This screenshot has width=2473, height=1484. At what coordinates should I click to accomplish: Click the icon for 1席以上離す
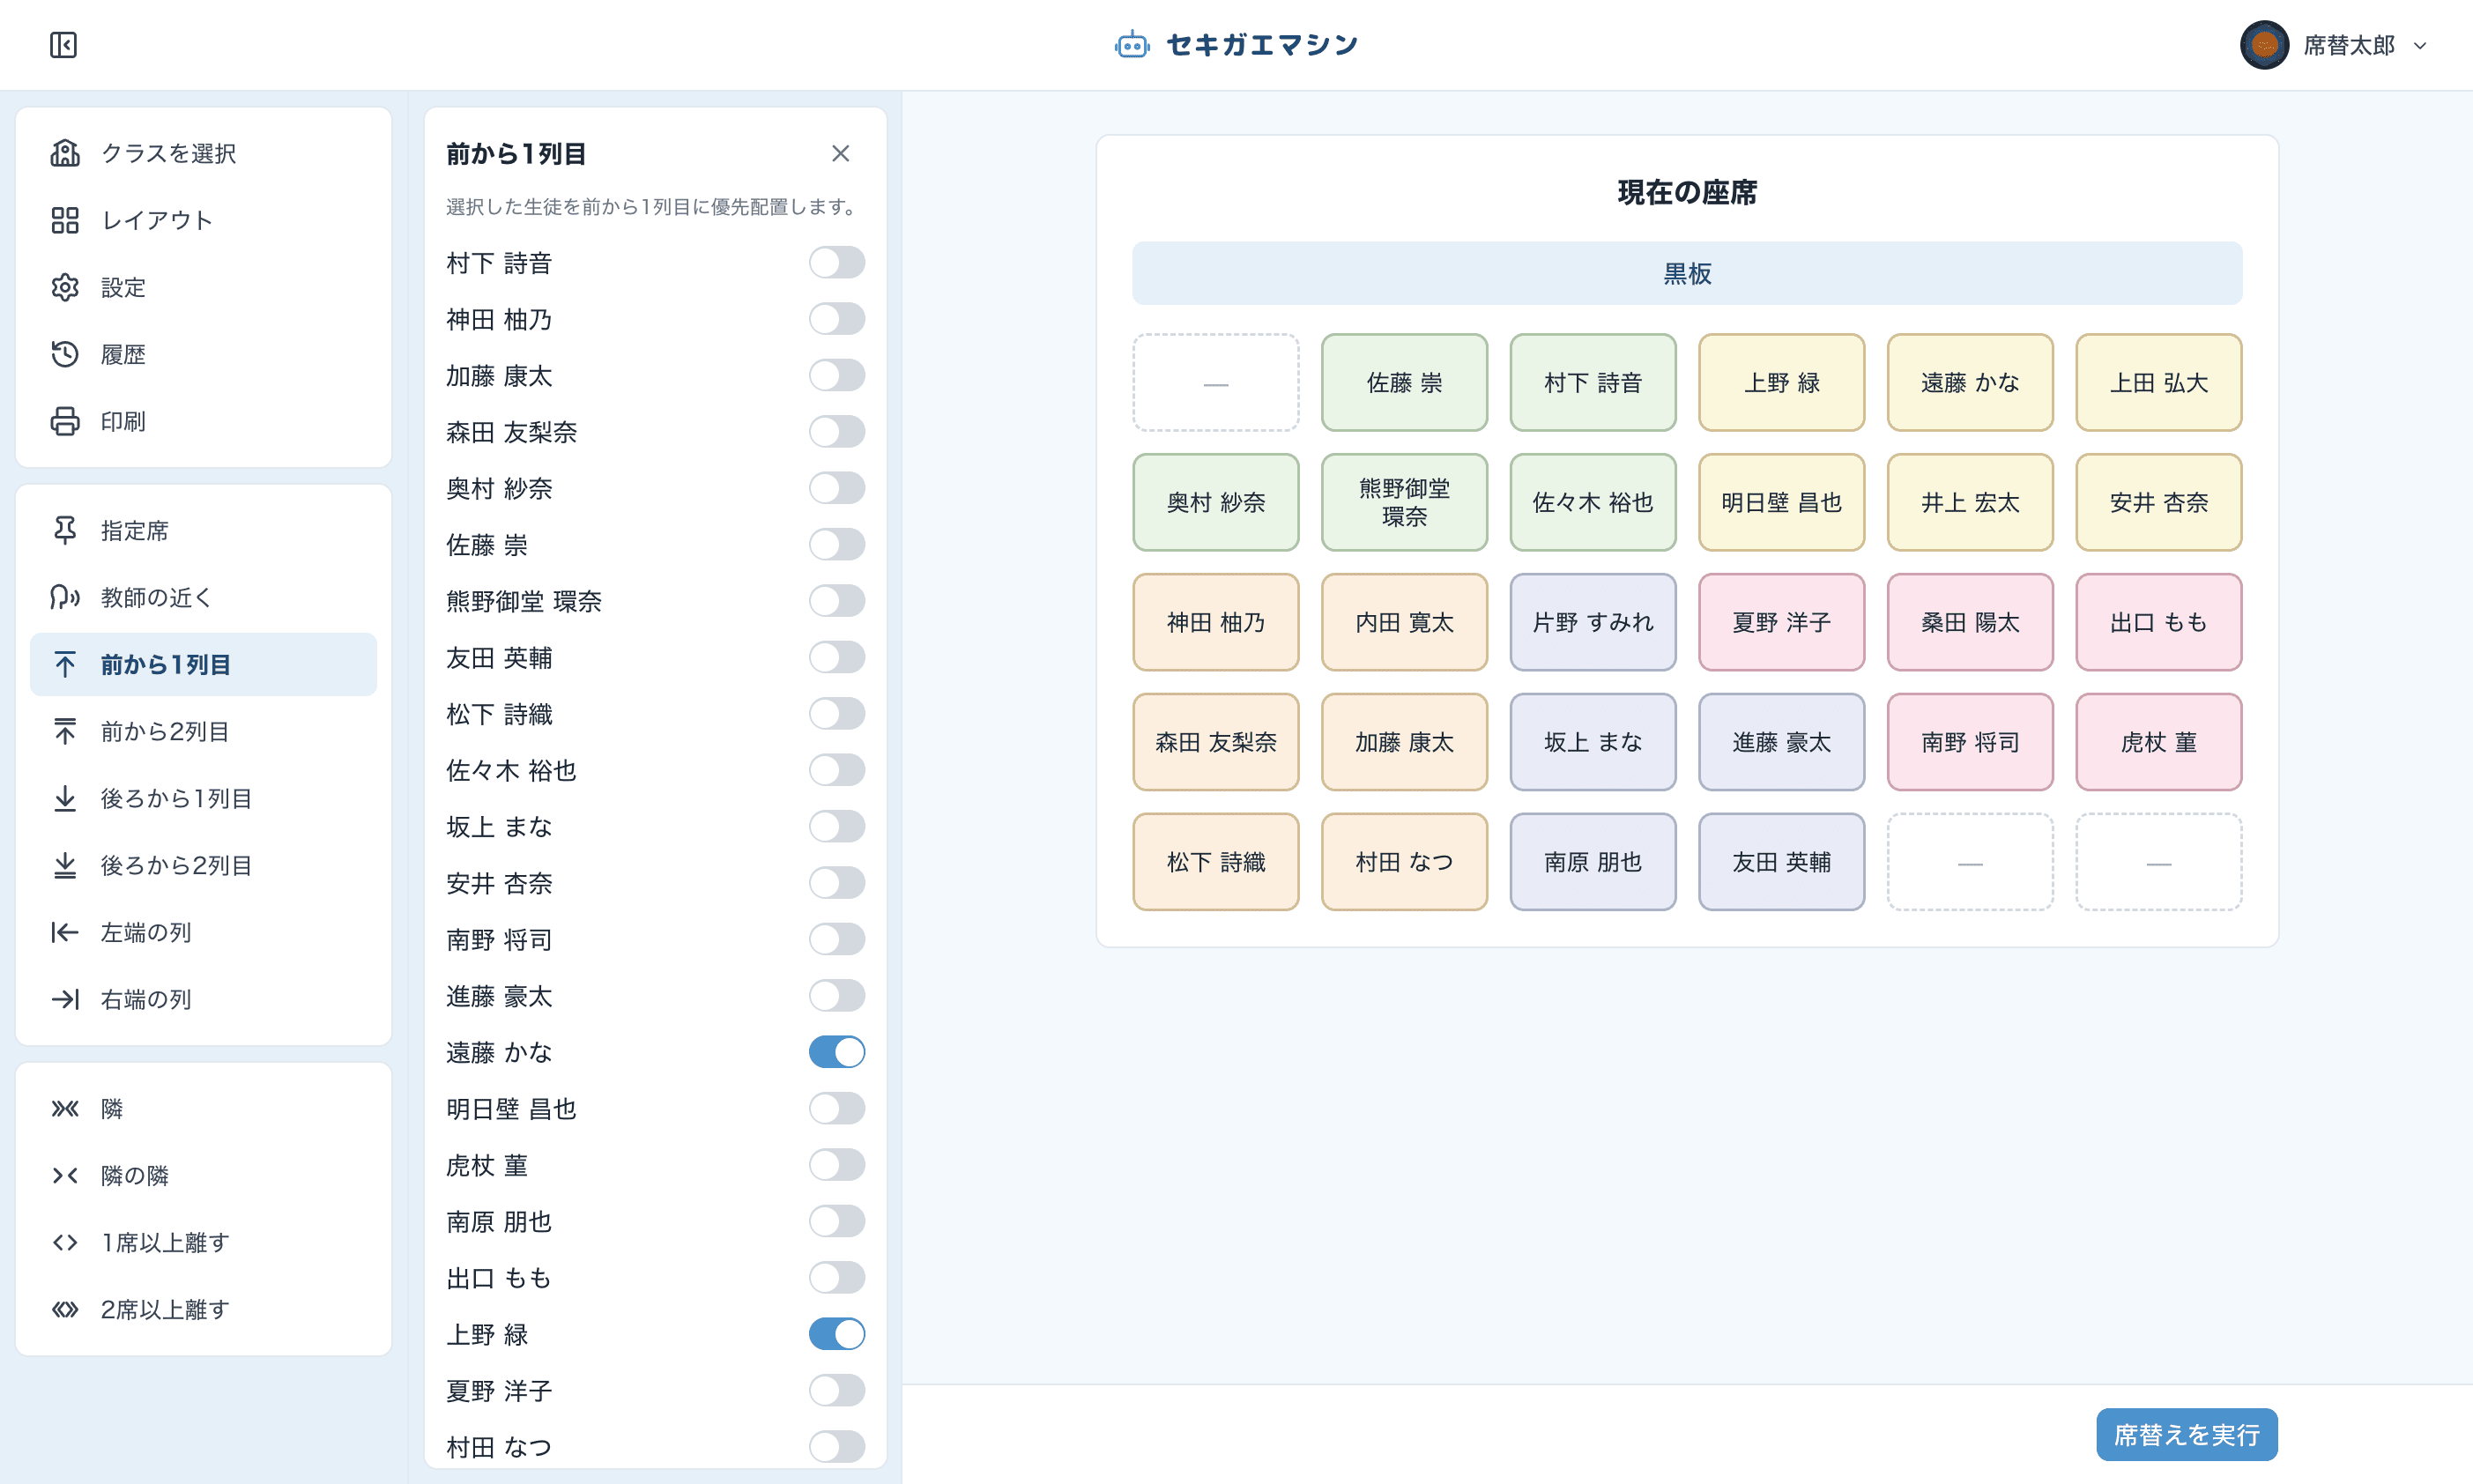pos(65,1242)
